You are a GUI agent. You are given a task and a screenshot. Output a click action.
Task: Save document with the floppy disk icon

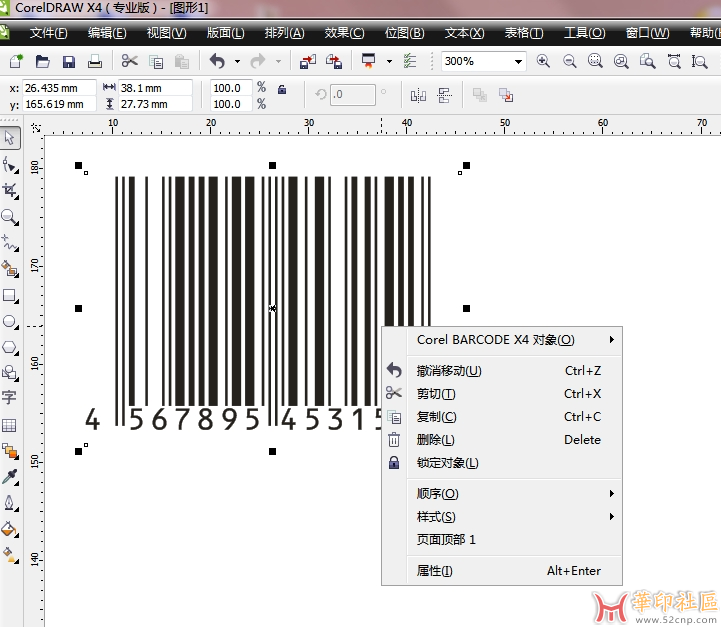pos(69,62)
